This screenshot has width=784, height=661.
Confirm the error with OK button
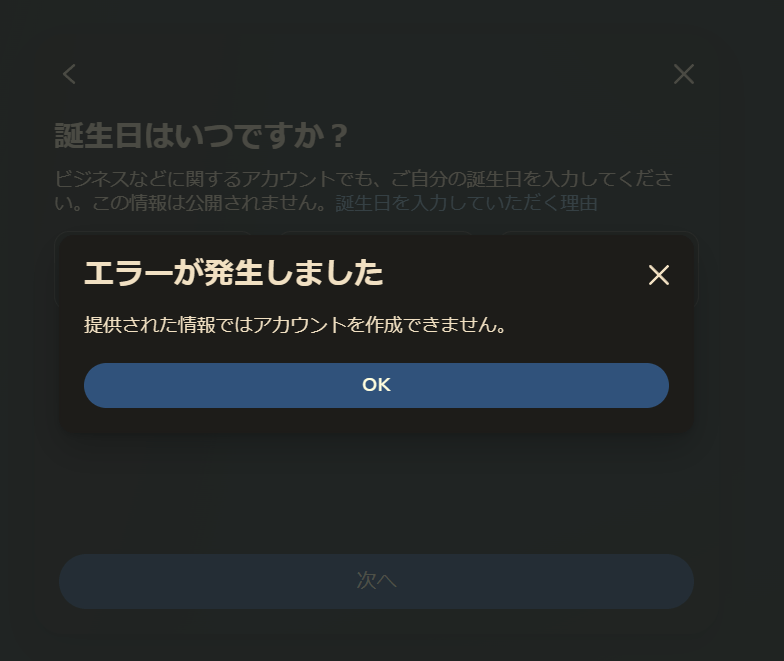click(x=376, y=385)
